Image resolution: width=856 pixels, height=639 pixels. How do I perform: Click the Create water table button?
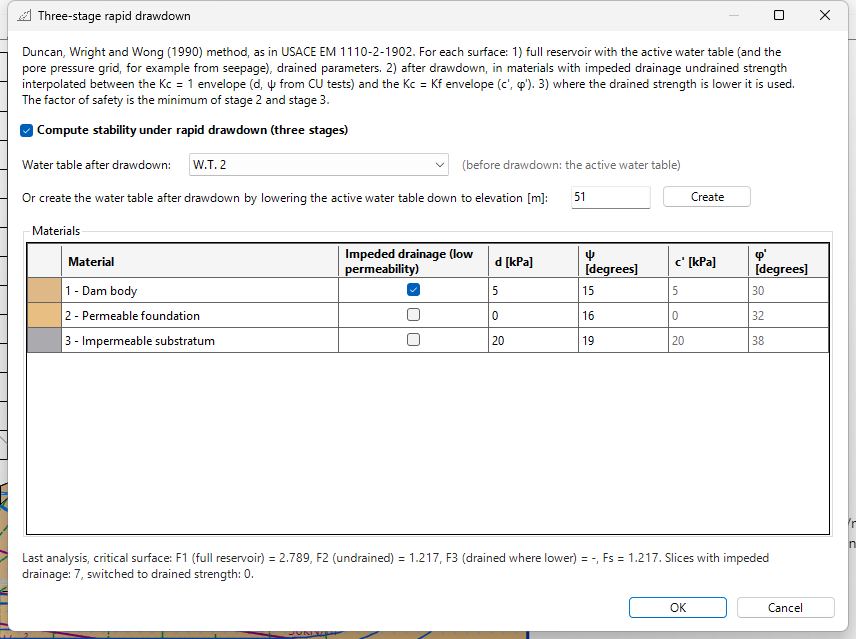coord(707,197)
